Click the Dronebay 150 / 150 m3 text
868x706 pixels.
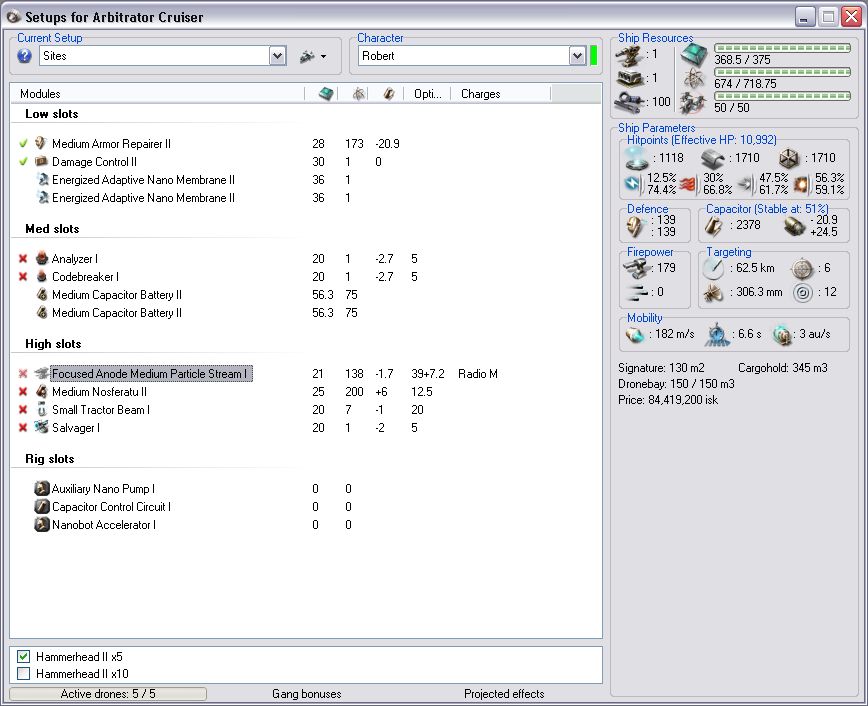tap(676, 384)
